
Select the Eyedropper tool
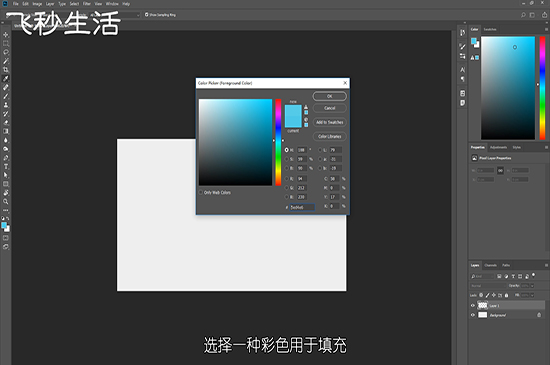tap(6, 79)
